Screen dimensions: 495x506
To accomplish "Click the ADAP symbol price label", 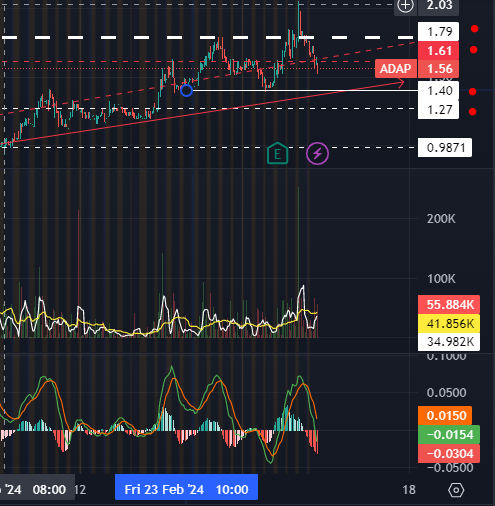I will [395, 69].
